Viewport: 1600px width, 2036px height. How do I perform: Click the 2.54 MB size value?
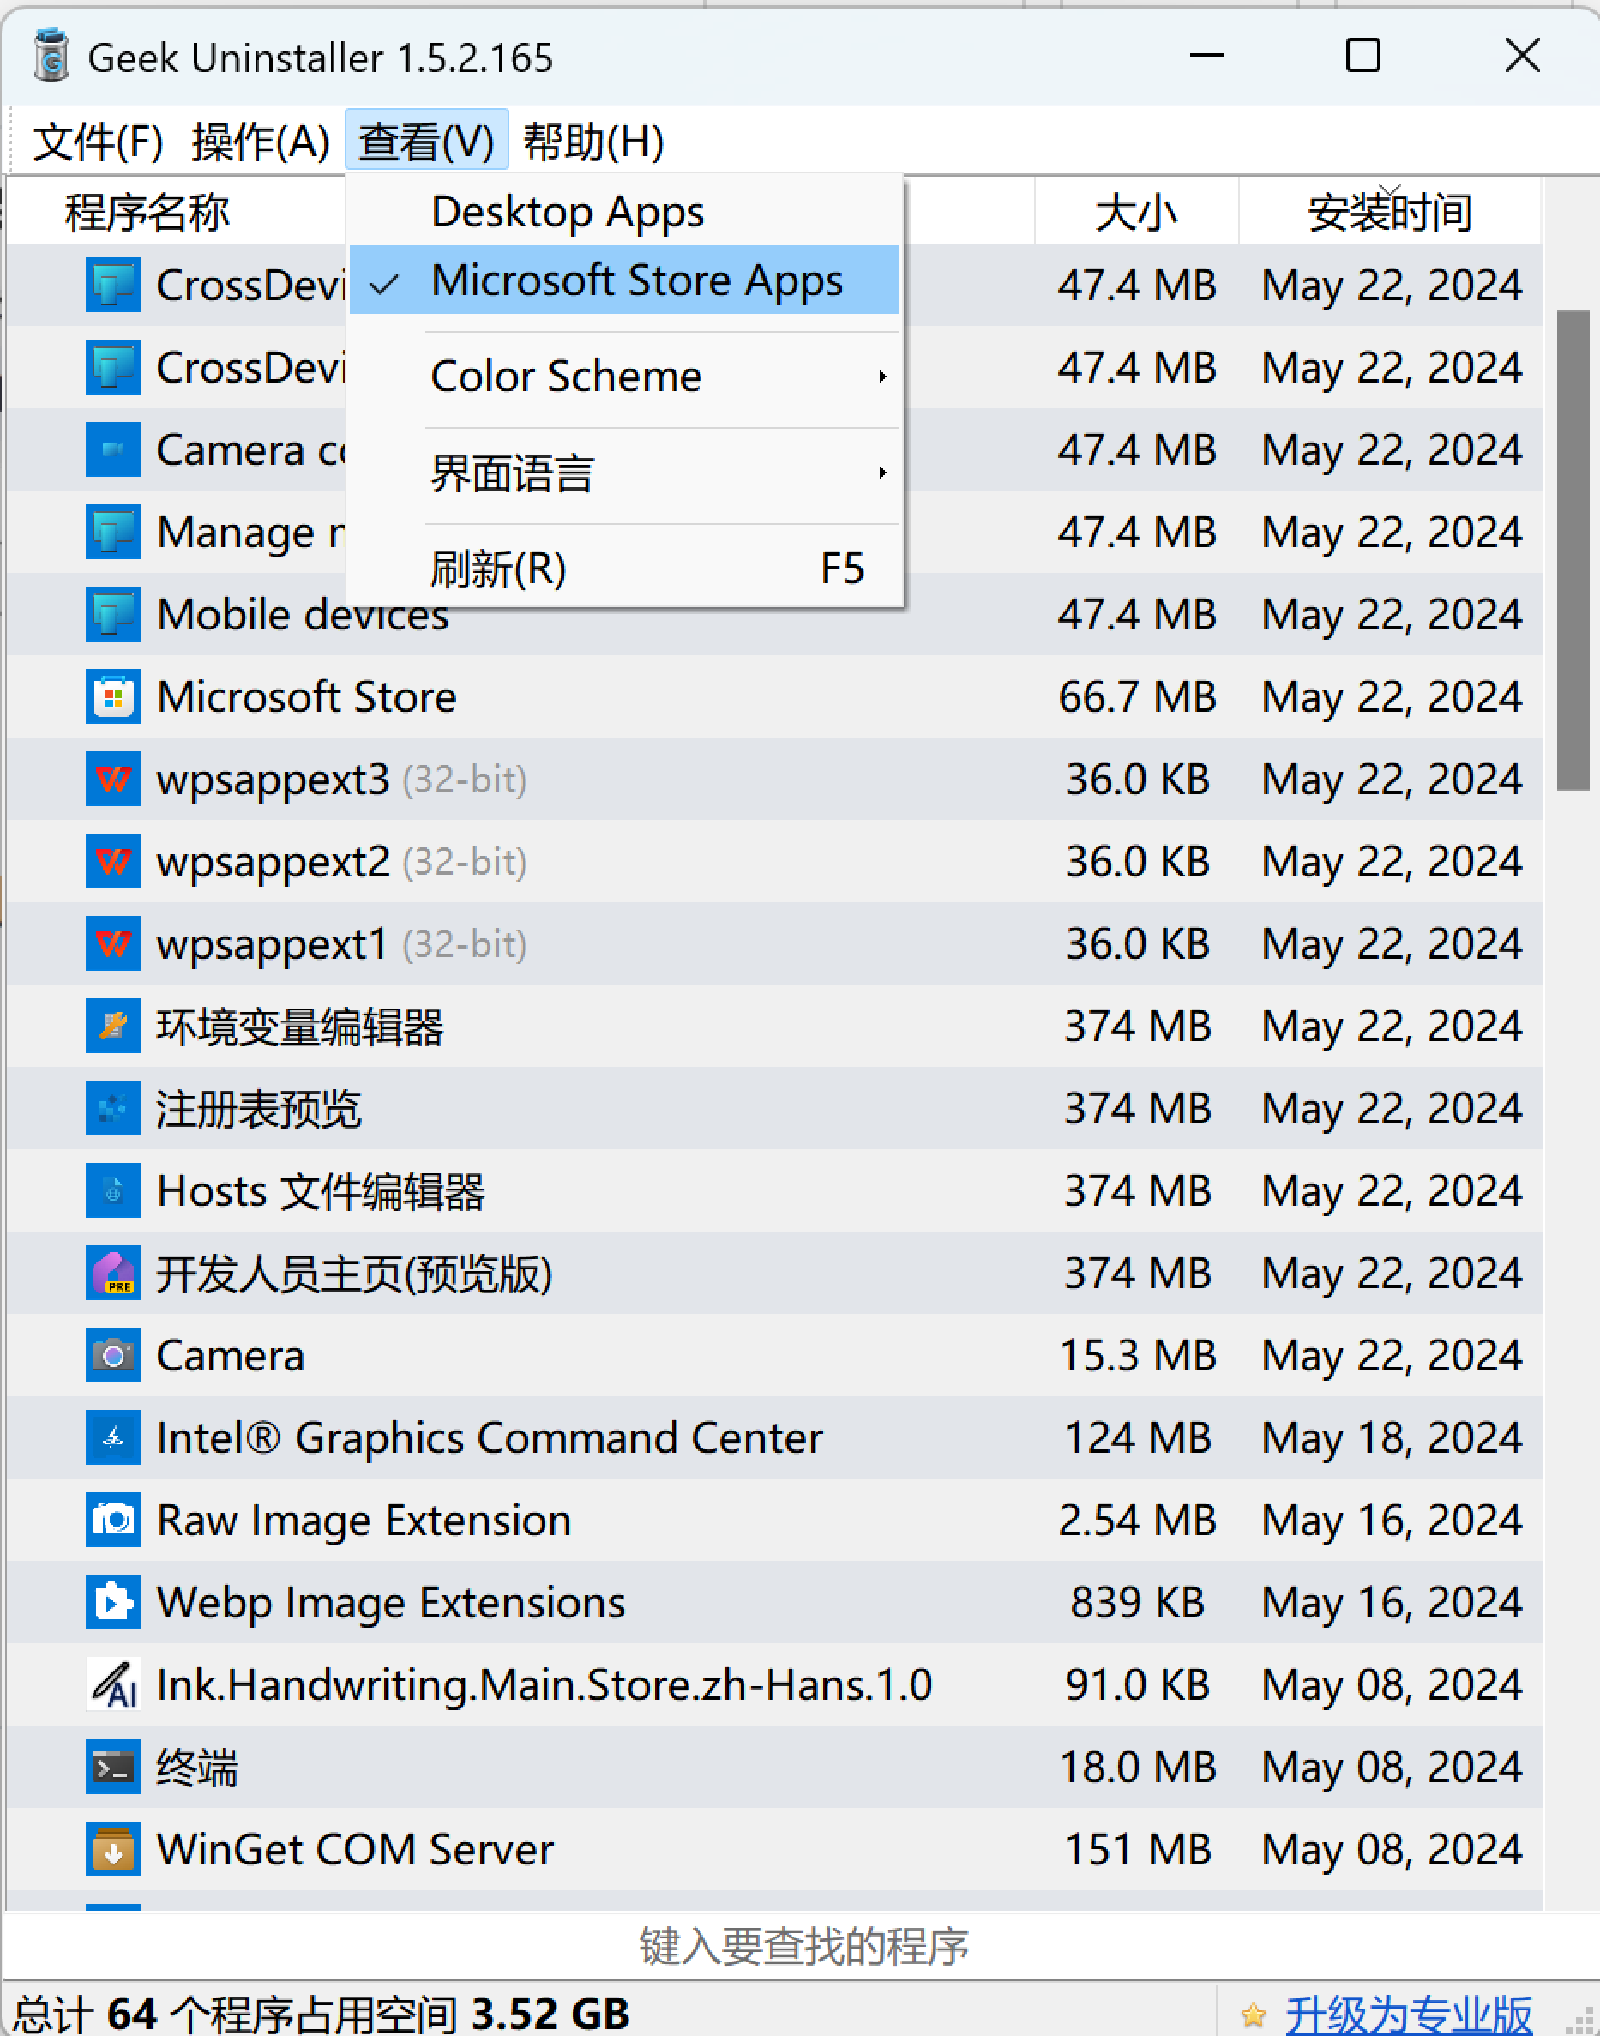[x=1137, y=1520]
